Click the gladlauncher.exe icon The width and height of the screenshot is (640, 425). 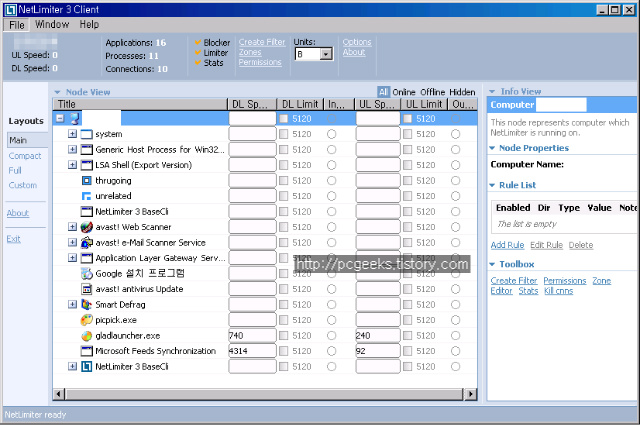[87, 336]
